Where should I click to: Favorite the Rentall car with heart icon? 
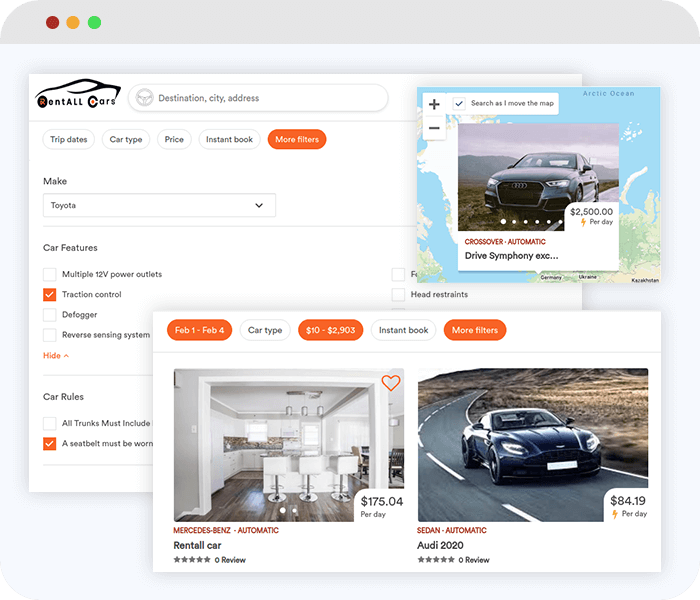pos(391,383)
